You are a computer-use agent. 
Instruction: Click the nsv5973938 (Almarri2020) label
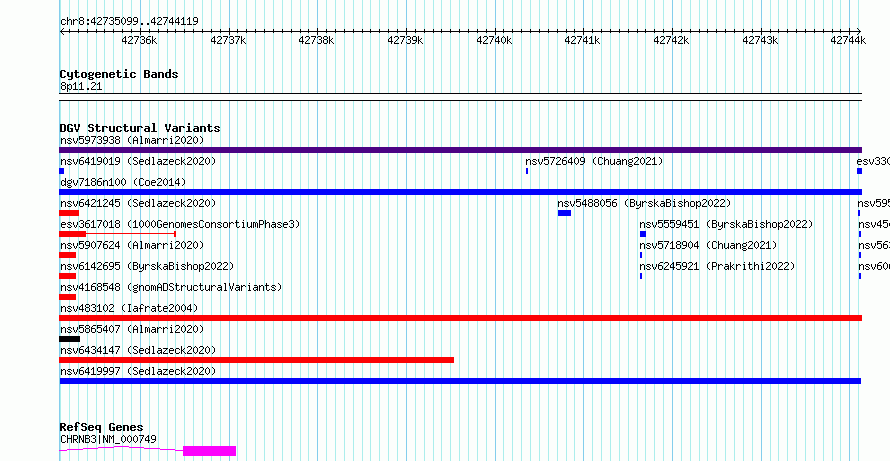point(132,140)
